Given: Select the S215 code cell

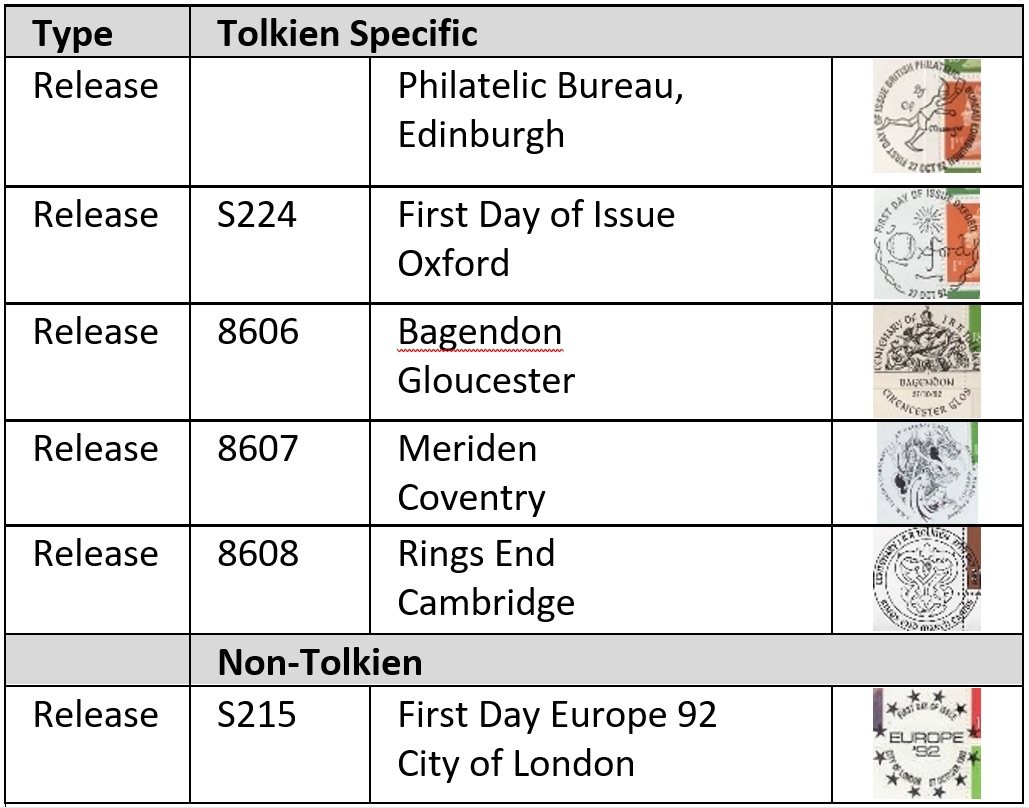Looking at the screenshot, I should pos(280,744).
